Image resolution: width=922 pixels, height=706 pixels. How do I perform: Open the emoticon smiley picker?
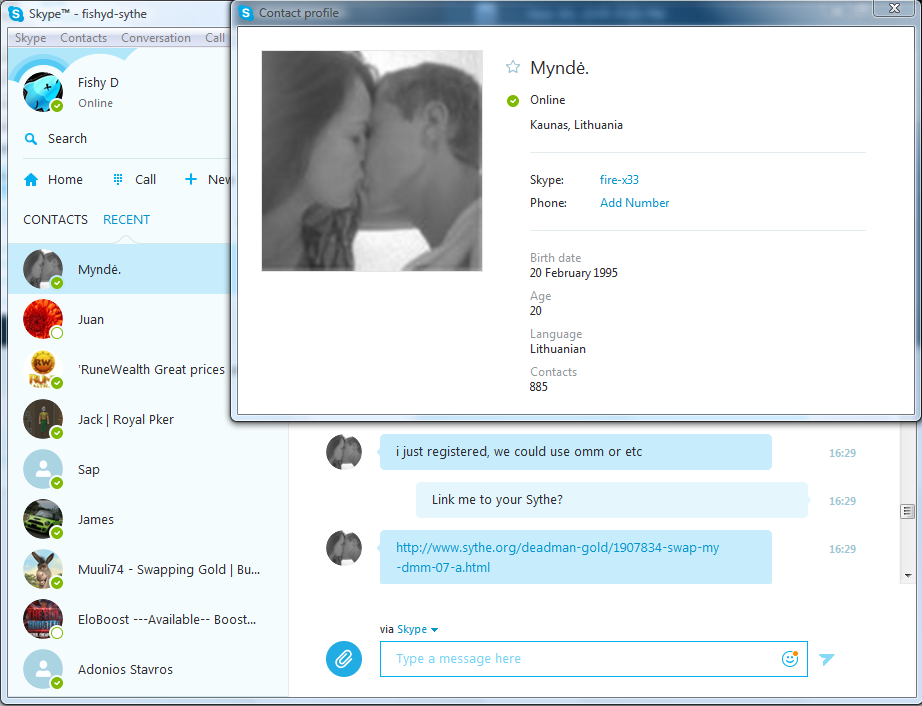click(790, 658)
